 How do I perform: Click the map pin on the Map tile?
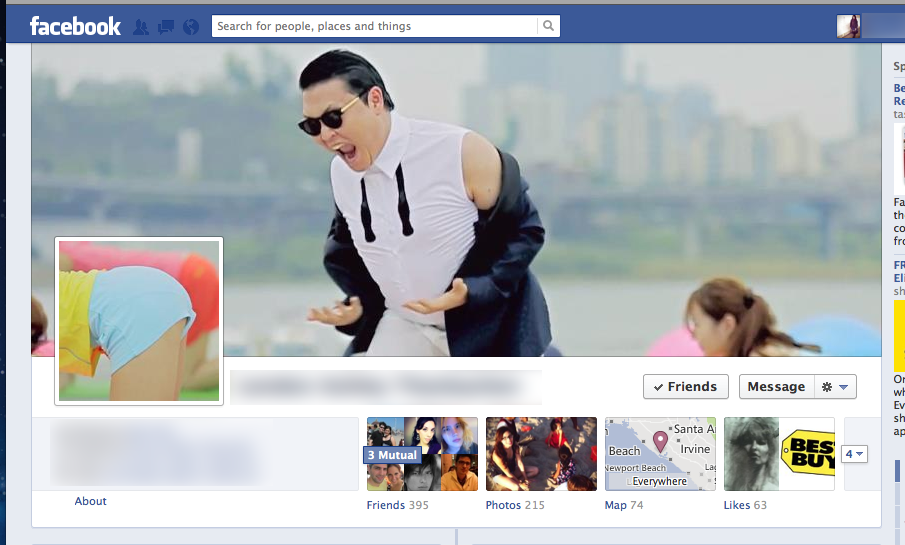tap(660, 441)
